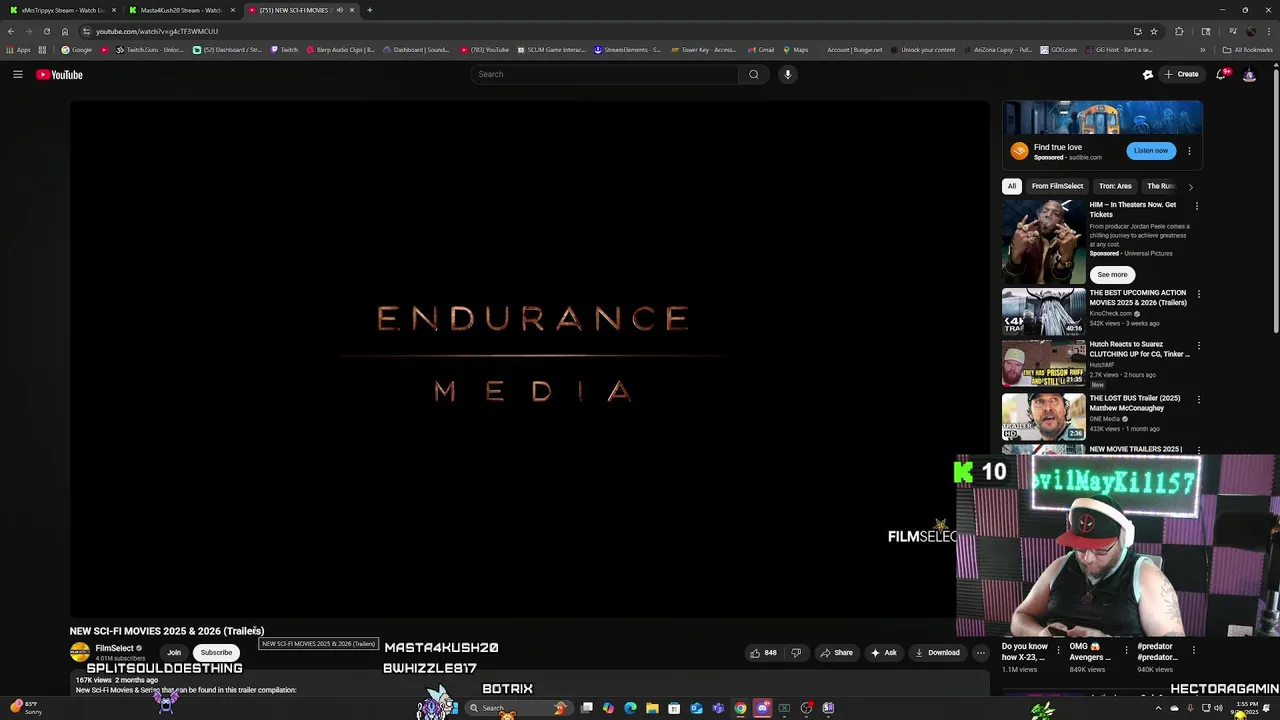Open Discord from the taskbar
Screen dimensions: 1280x720
coord(762,708)
